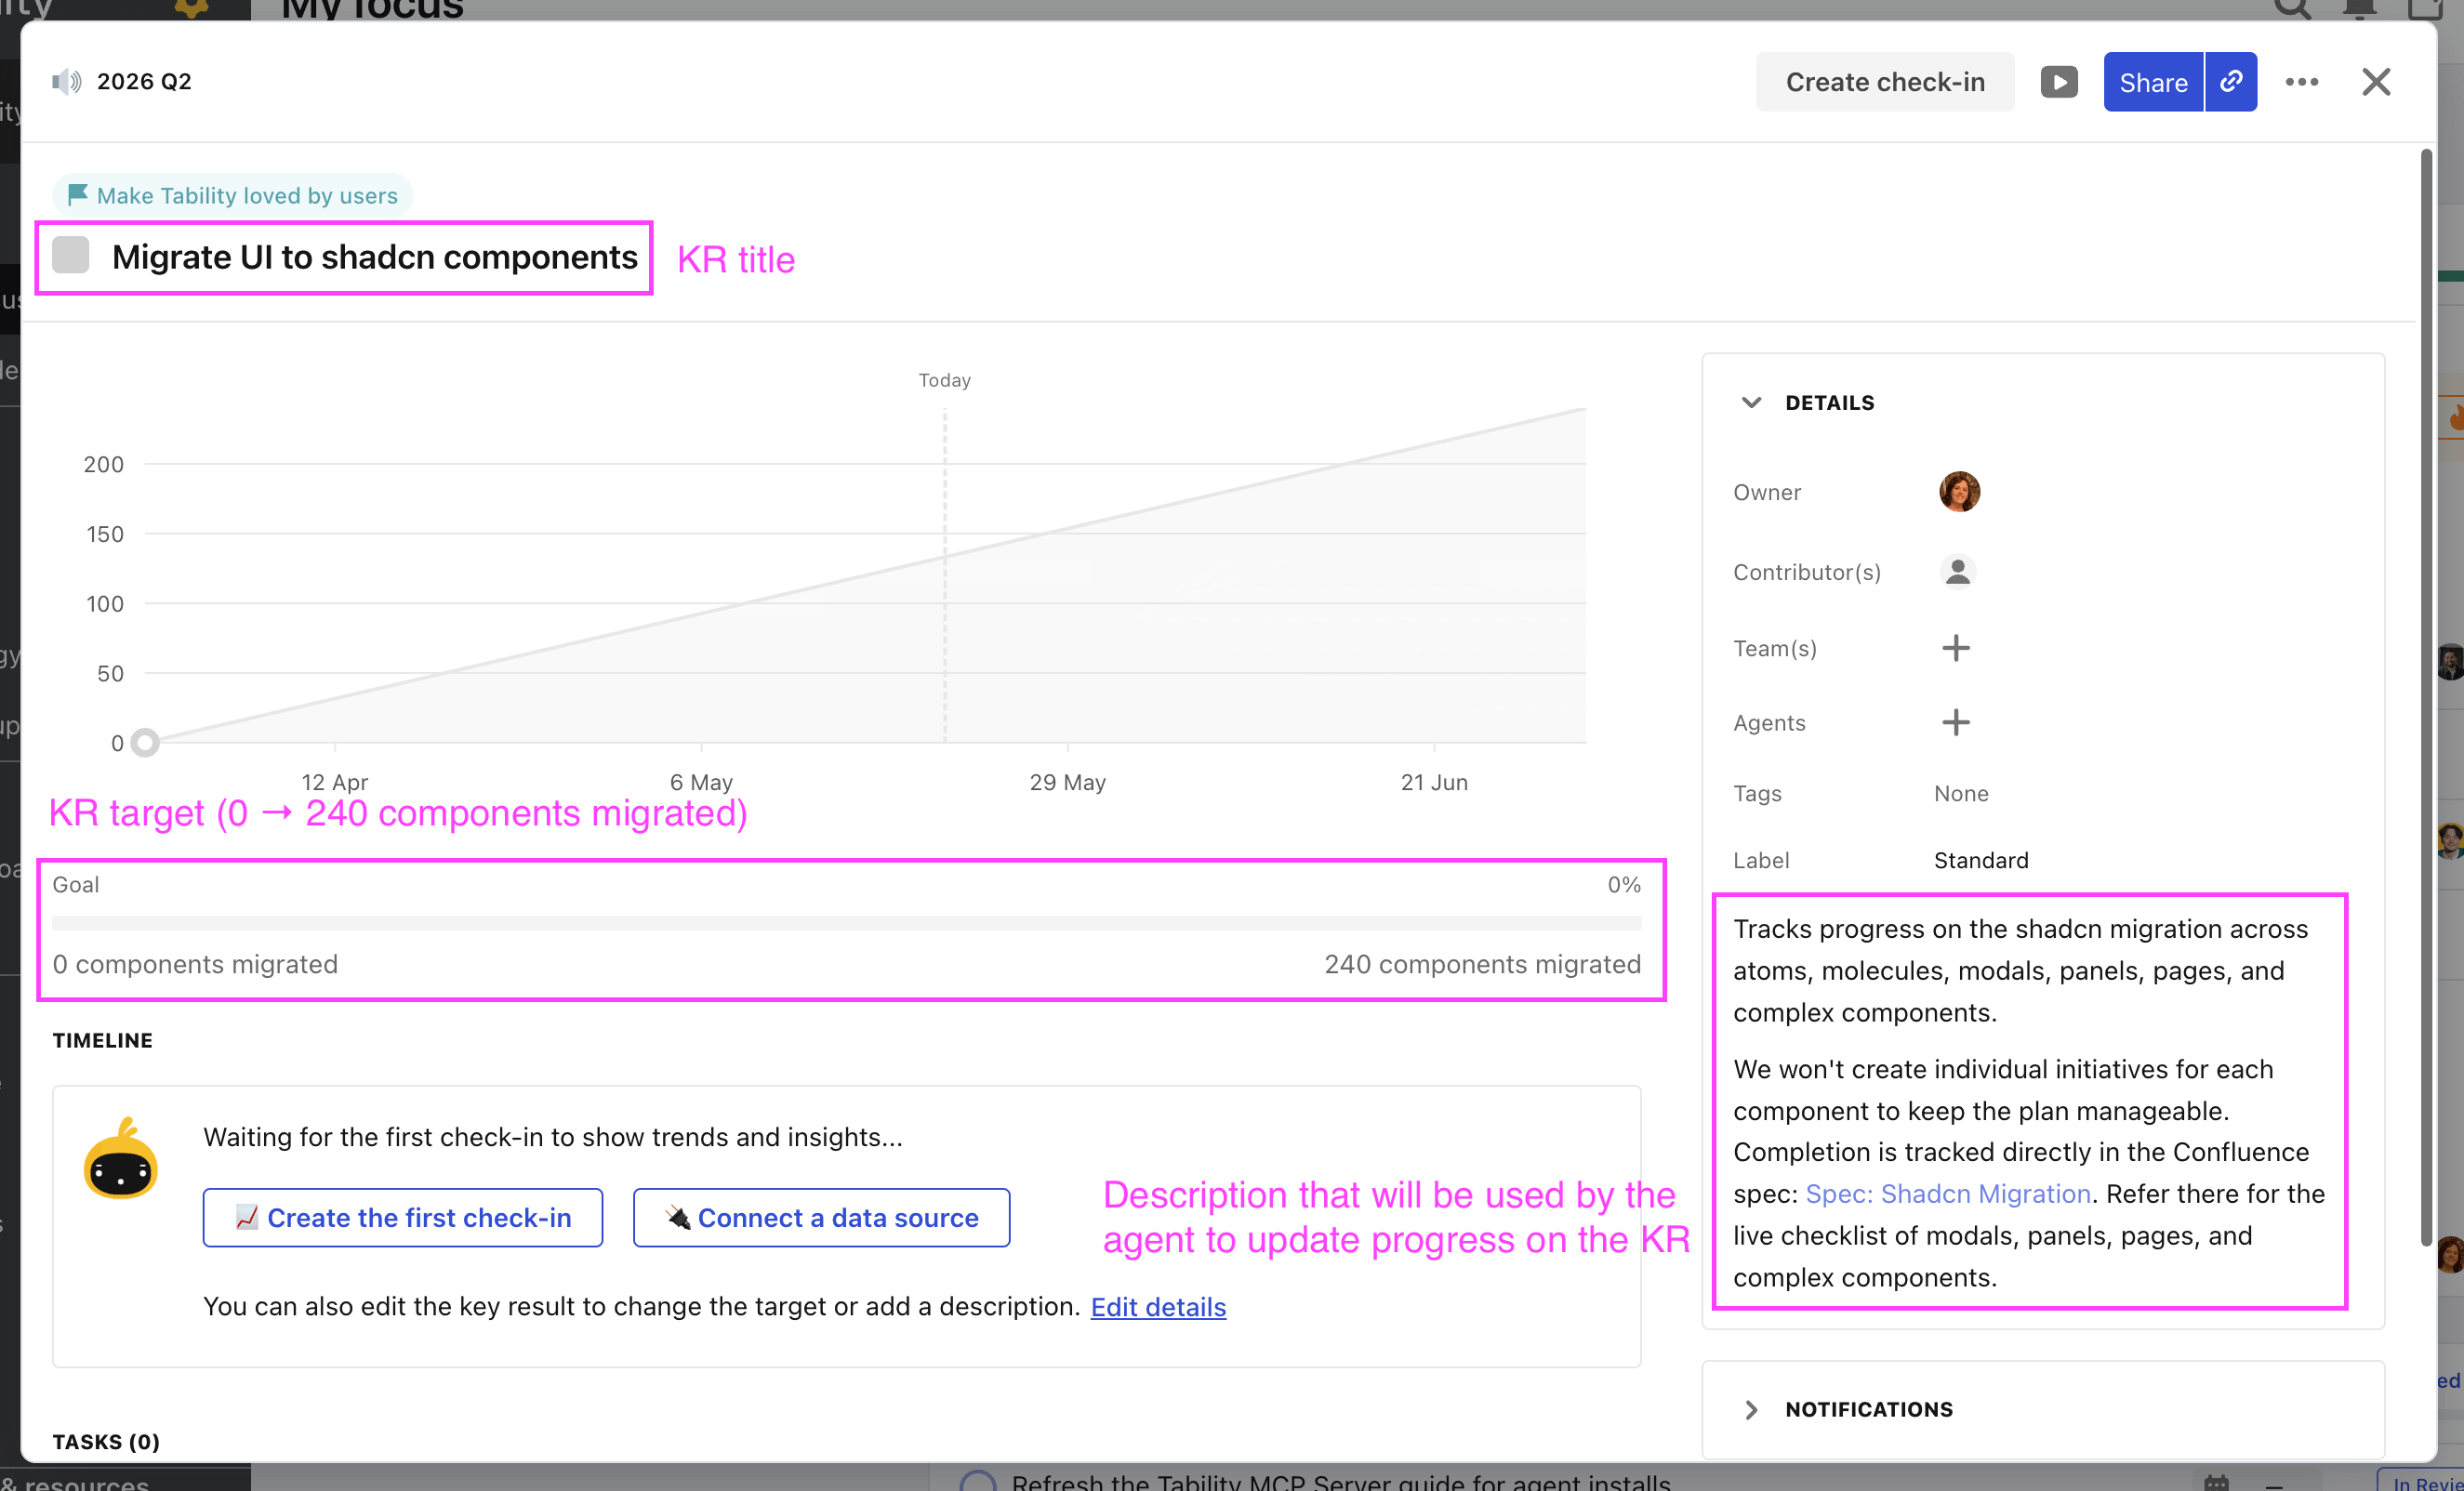Screen dimensions: 2464x1491
Task: Click the search icon in background header
Action: 2291,9
